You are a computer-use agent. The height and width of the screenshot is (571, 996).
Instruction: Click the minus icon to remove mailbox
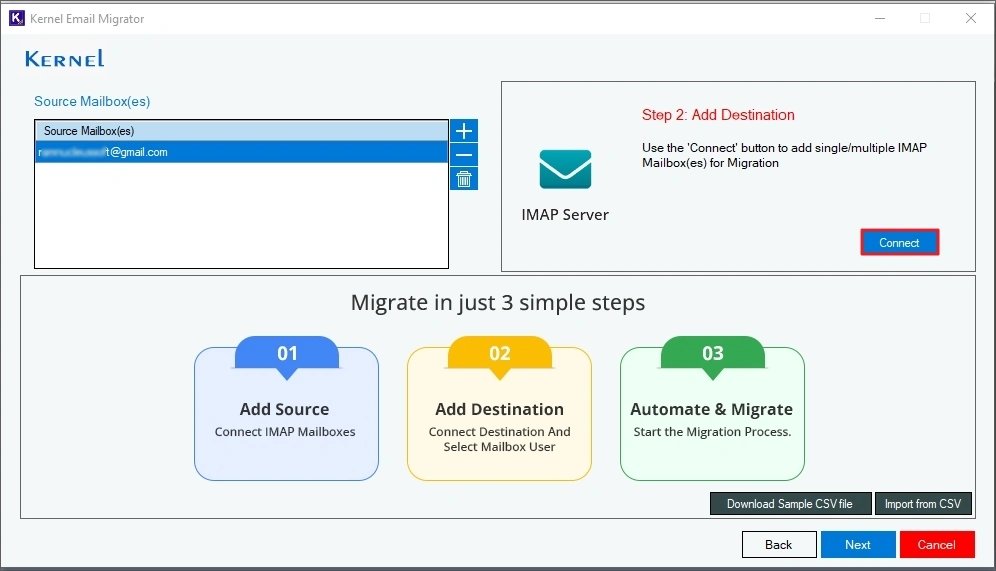(464, 155)
